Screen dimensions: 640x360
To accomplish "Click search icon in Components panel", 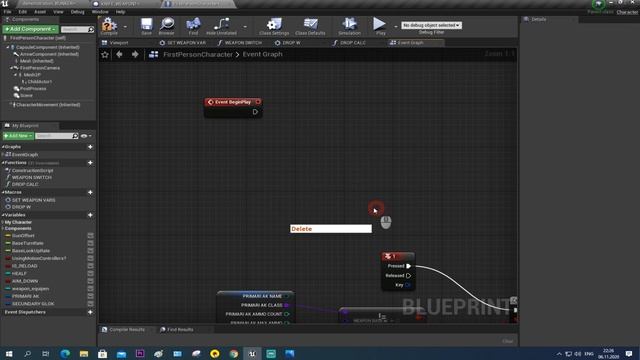I will click(91, 29).
